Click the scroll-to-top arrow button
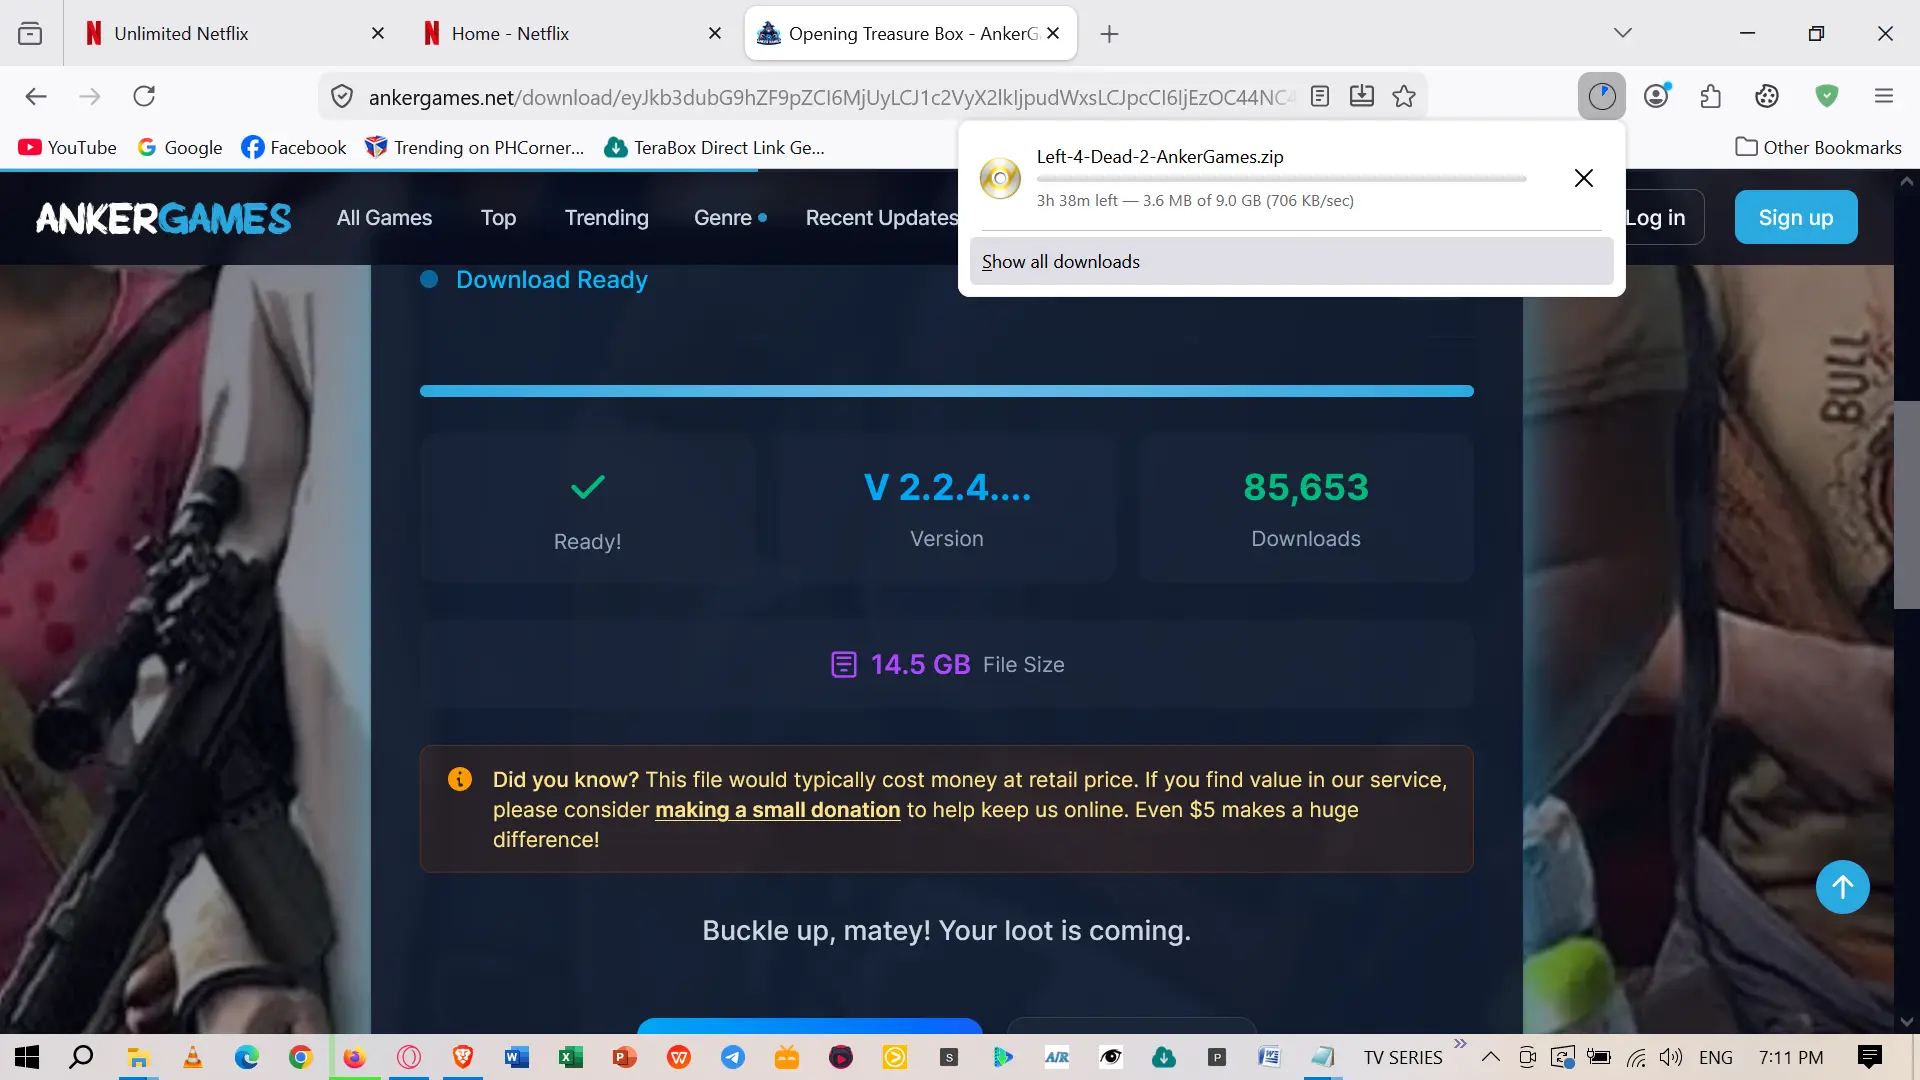The height and width of the screenshot is (1080, 1920). point(1842,887)
